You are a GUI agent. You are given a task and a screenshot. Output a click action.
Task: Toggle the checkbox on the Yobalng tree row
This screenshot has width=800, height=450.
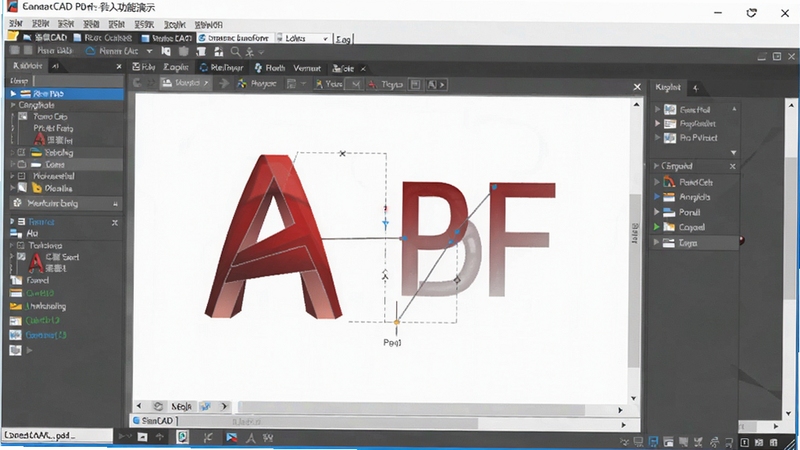(x=21, y=152)
